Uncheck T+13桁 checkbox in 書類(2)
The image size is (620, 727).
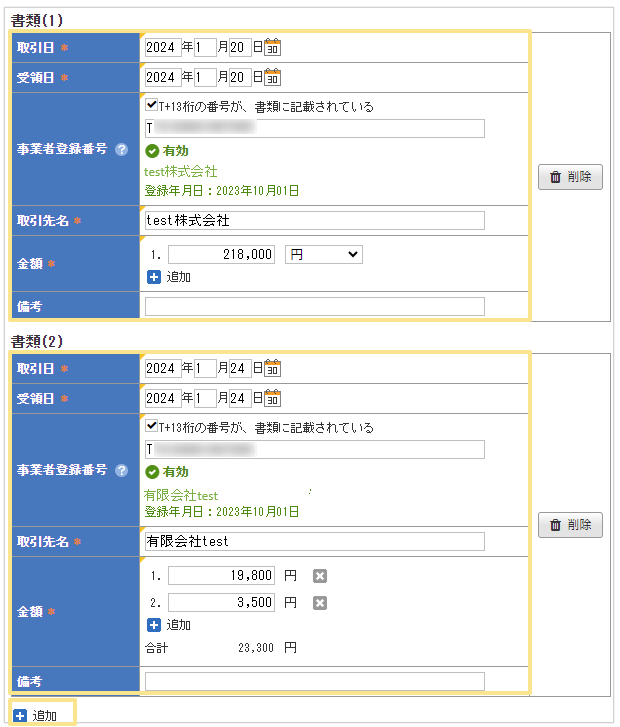coord(151,427)
